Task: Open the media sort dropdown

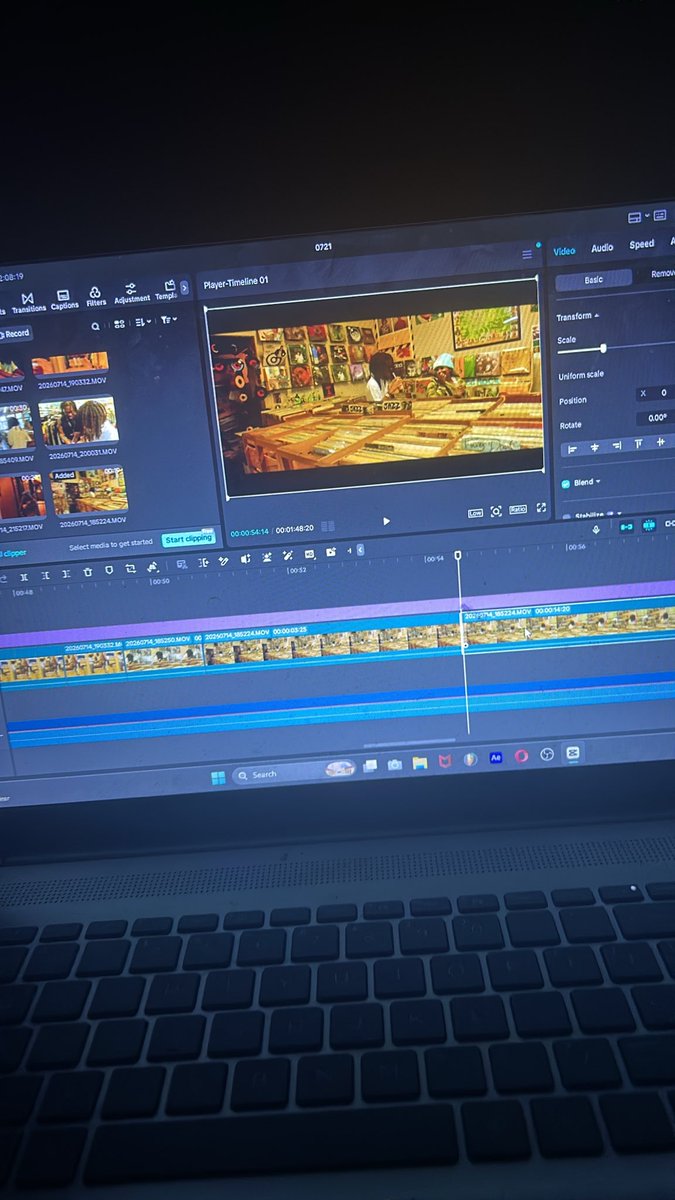Action: click(x=142, y=322)
